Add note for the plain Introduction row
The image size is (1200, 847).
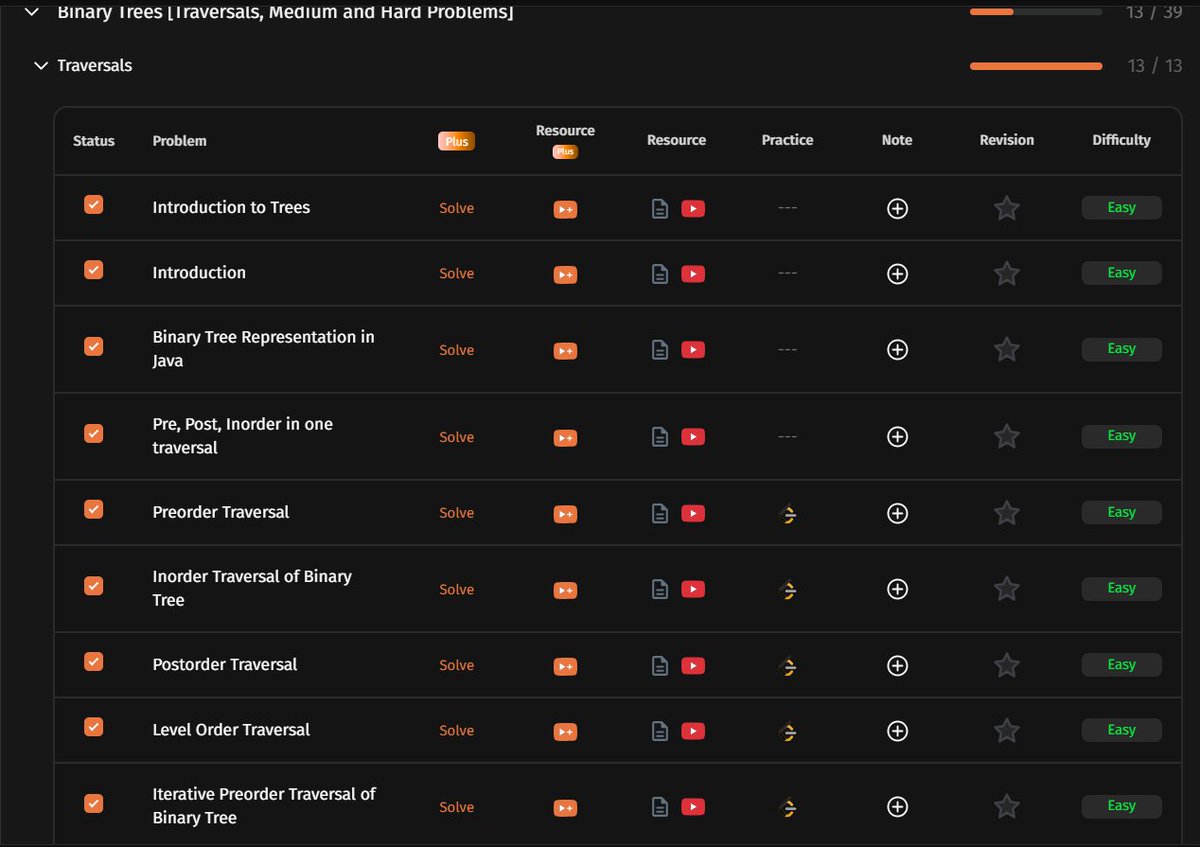[x=897, y=273]
